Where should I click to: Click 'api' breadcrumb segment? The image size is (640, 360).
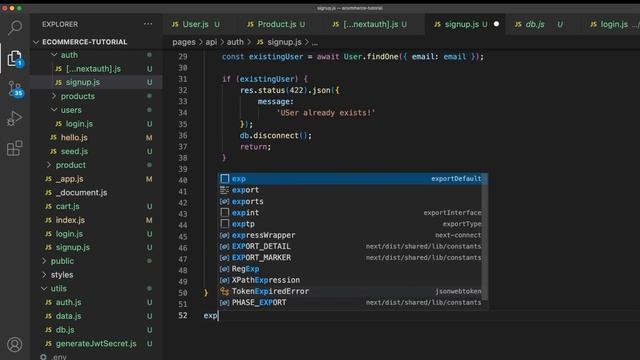click(211, 42)
